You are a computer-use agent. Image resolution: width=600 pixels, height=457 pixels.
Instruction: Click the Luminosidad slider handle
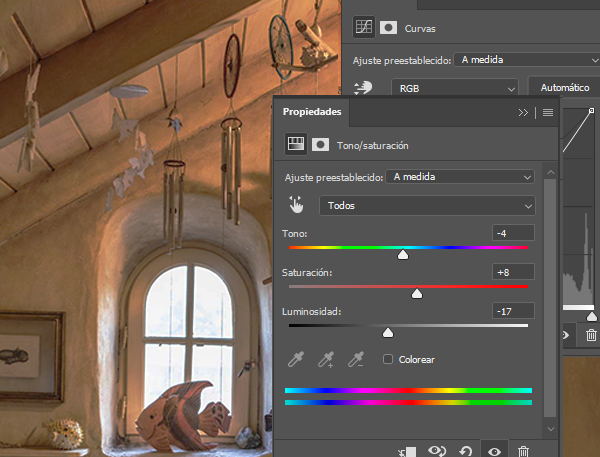[x=388, y=333]
